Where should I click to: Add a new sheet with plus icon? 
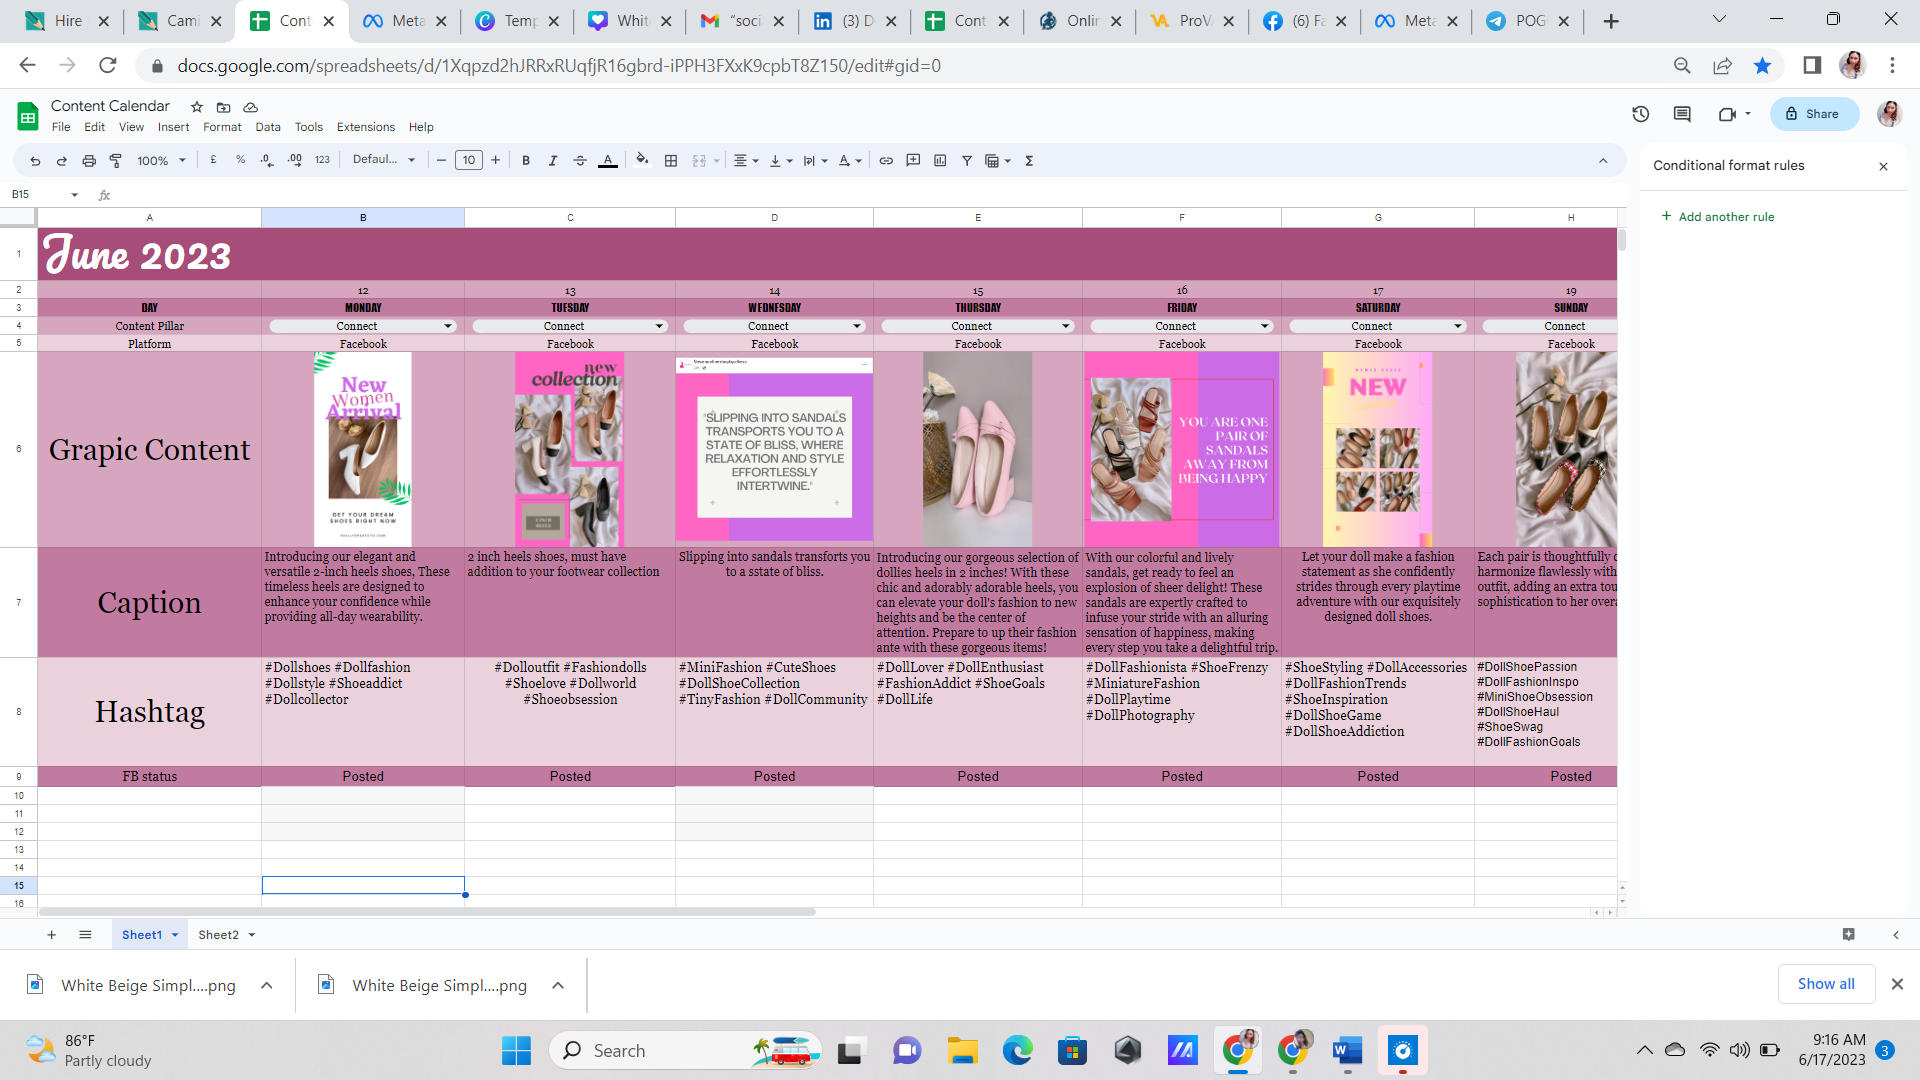tap(51, 935)
